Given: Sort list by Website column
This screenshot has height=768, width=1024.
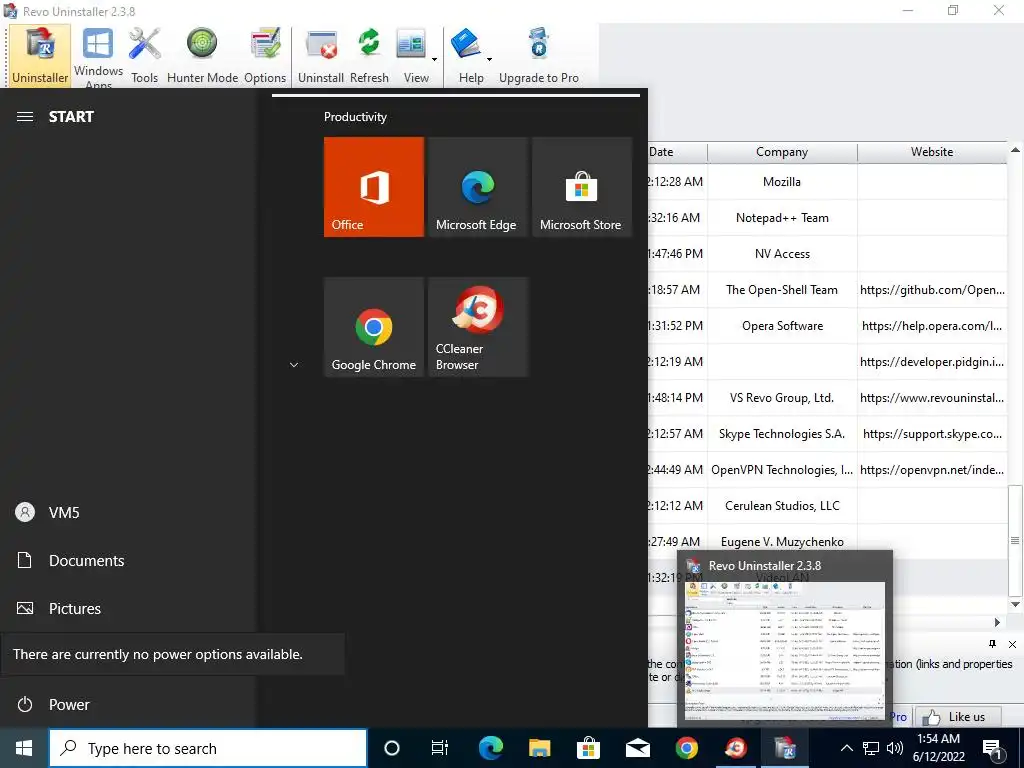Looking at the screenshot, I should [x=932, y=152].
